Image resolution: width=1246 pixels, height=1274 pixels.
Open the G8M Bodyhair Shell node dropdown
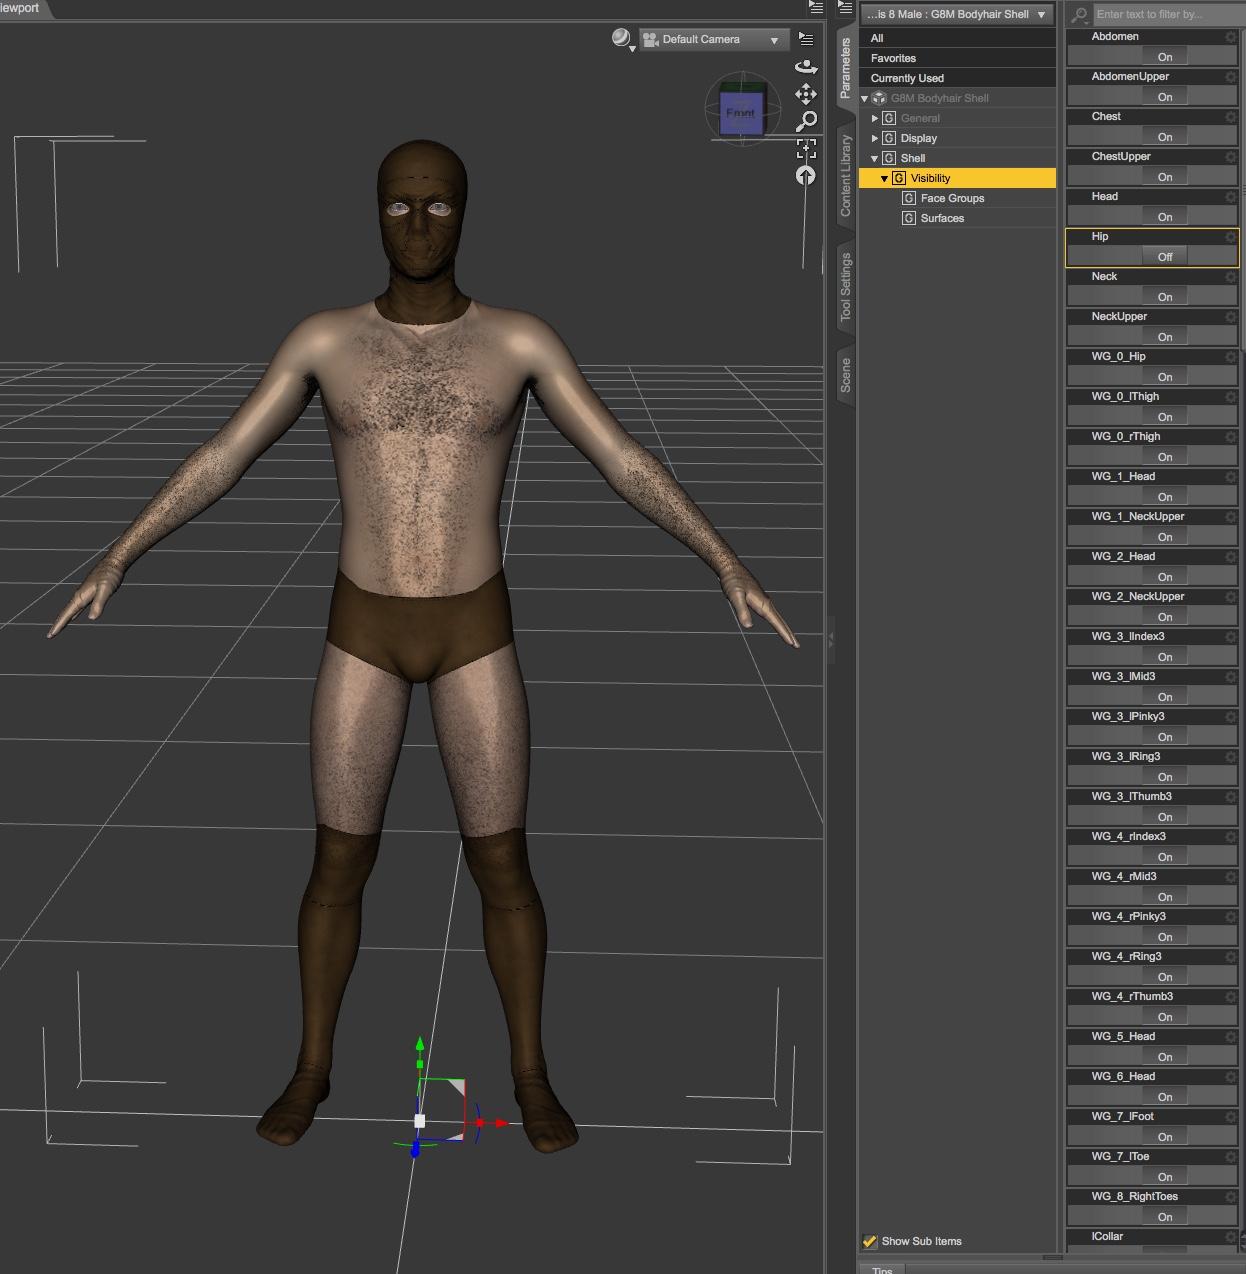957,14
